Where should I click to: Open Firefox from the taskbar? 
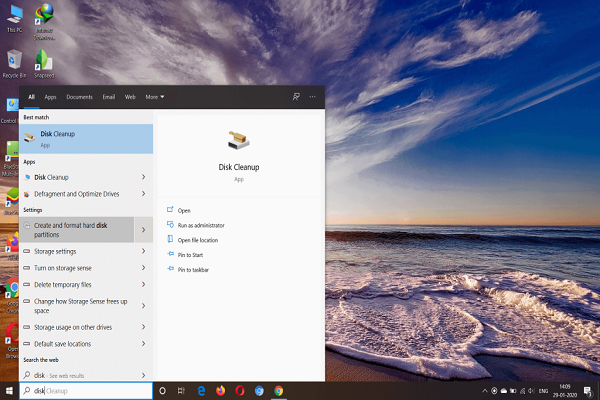(220, 390)
